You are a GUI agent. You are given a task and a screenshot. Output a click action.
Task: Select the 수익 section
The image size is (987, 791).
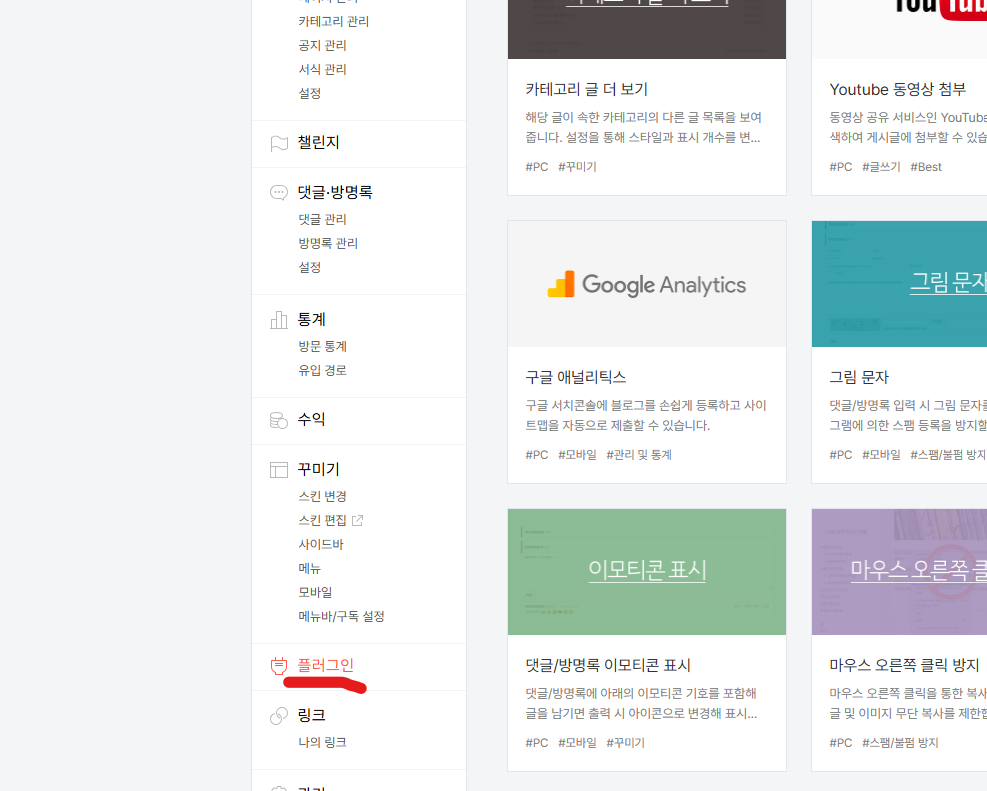click(312, 419)
